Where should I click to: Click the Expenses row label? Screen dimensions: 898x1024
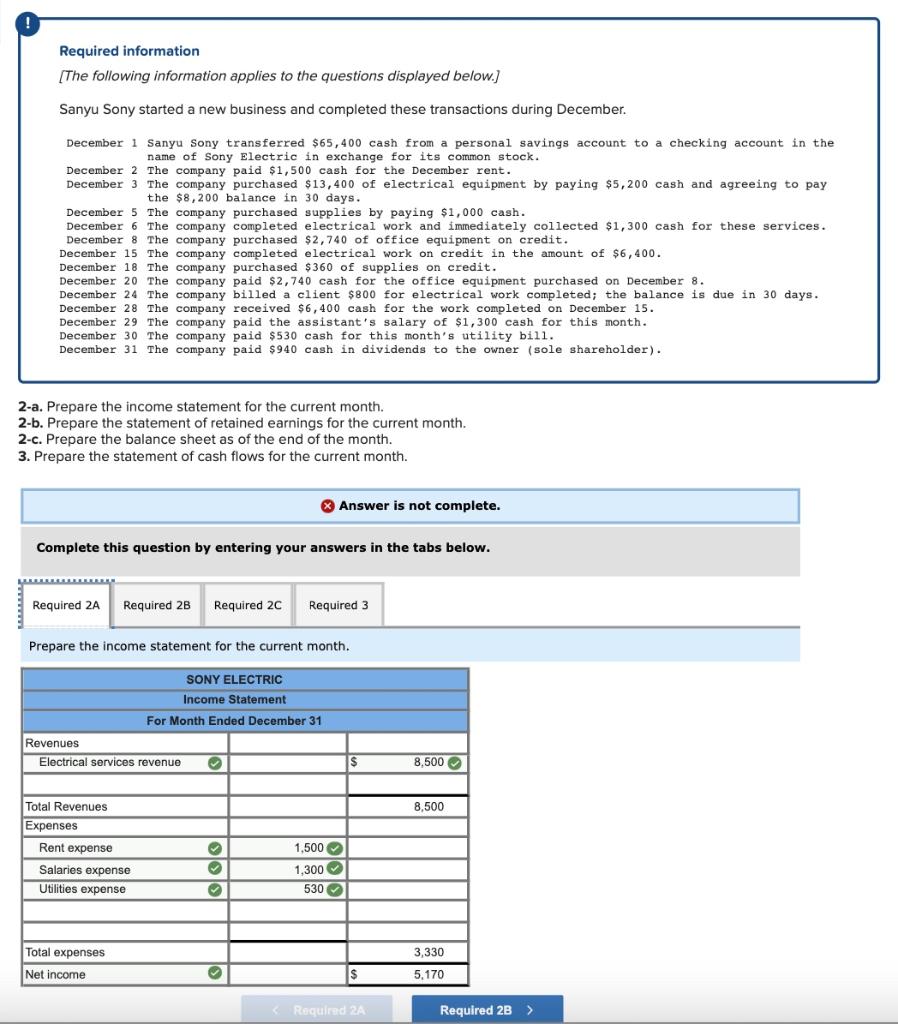(x=51, y=825)
